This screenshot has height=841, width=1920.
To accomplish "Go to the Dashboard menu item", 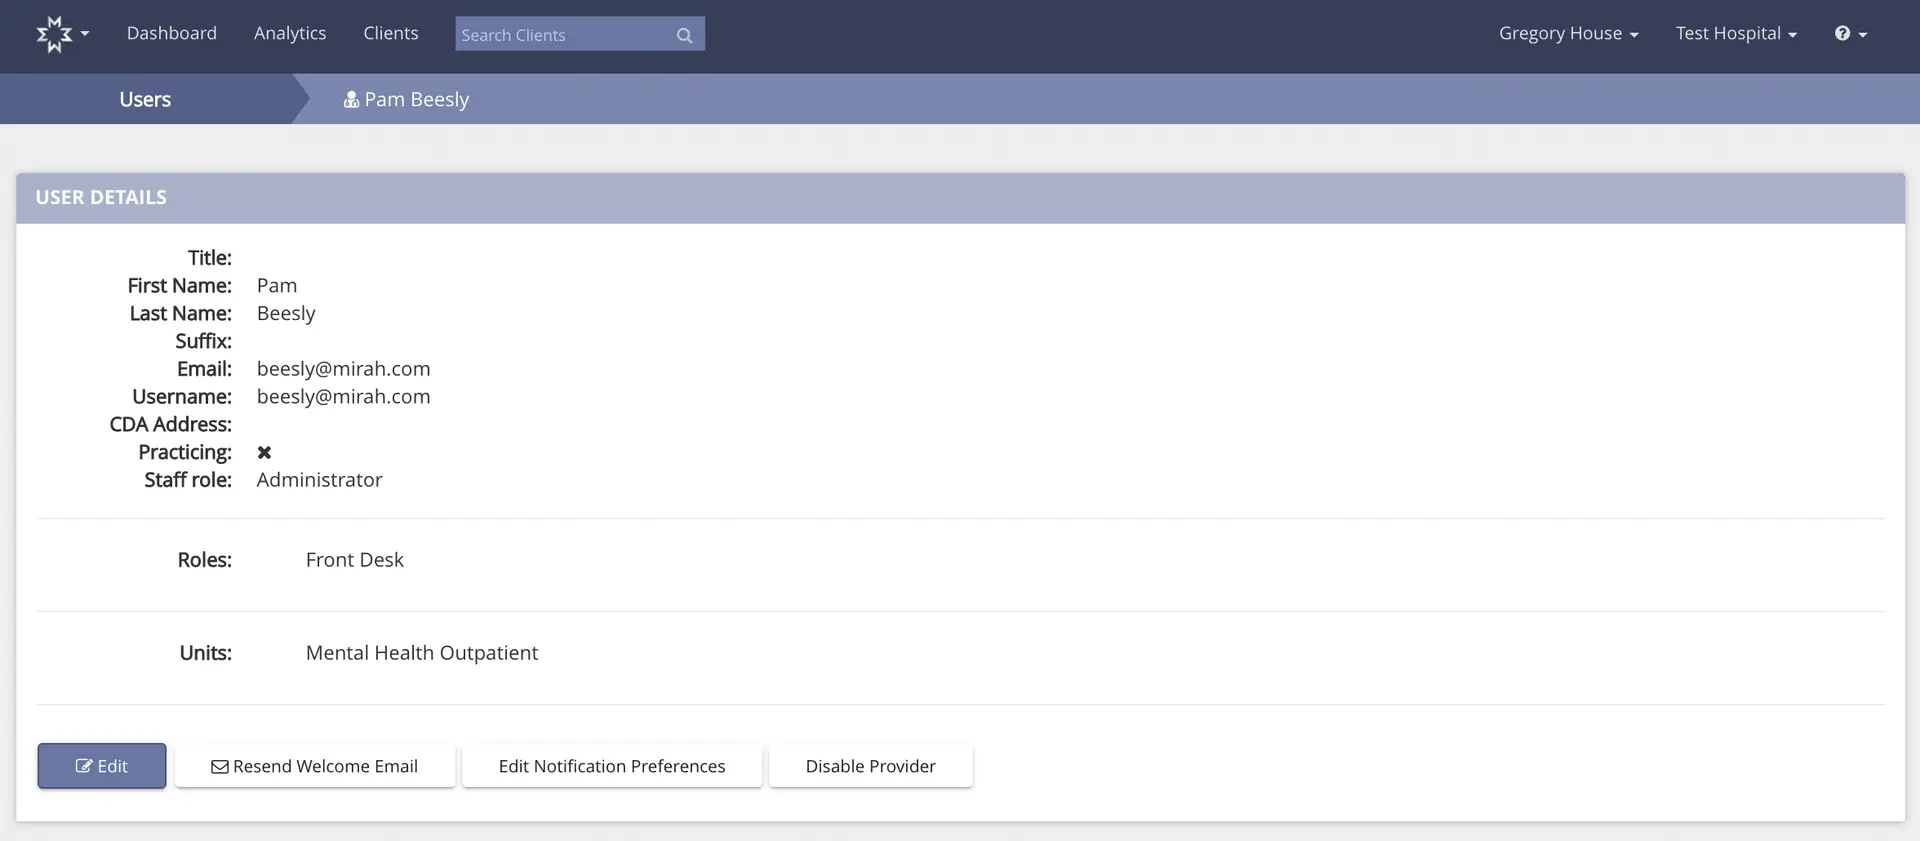I will point(172,33).
